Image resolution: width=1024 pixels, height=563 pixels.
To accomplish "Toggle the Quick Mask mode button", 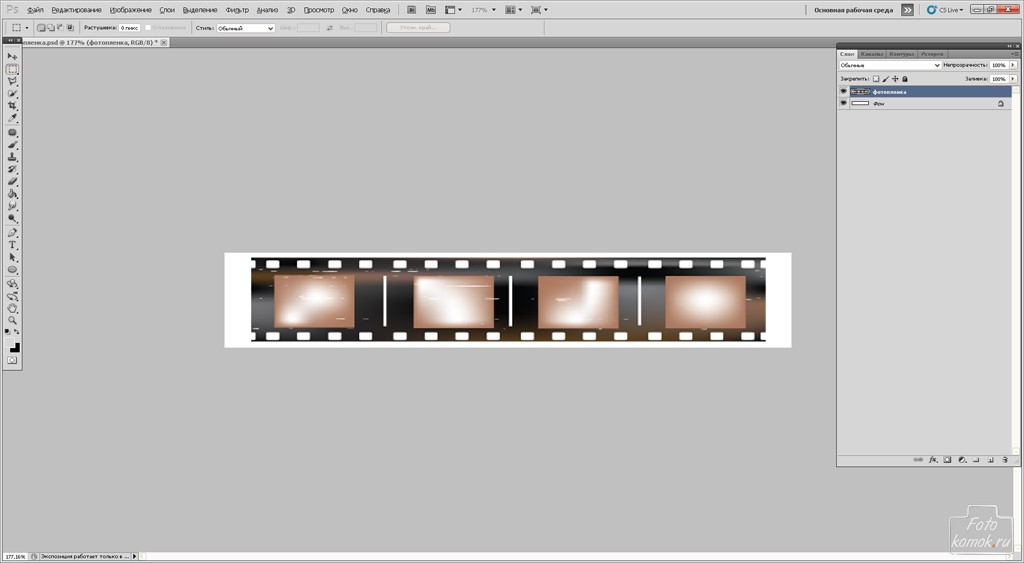I will (x=13, y=360).
